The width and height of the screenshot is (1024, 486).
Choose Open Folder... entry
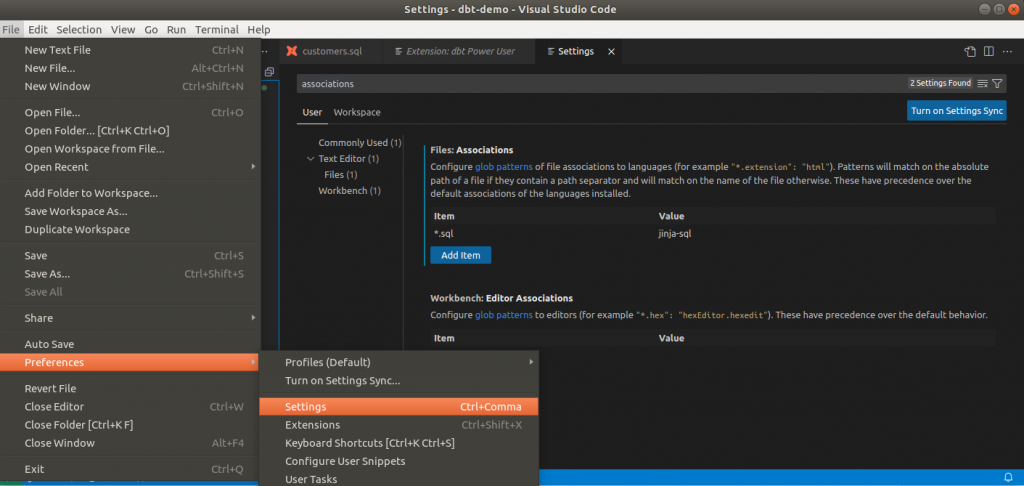130,131
